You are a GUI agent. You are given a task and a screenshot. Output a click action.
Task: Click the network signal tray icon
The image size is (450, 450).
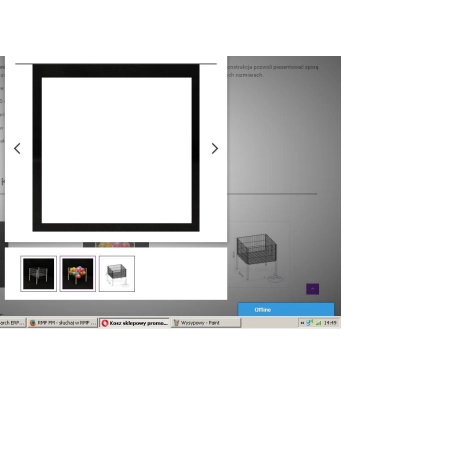pyautogui.click(x=318, y=323)
